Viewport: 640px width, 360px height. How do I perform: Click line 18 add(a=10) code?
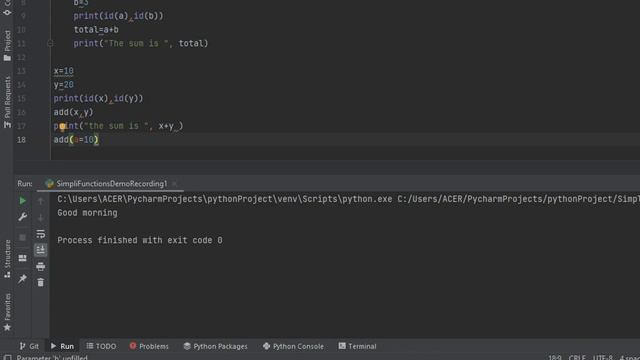pos(76,140)
